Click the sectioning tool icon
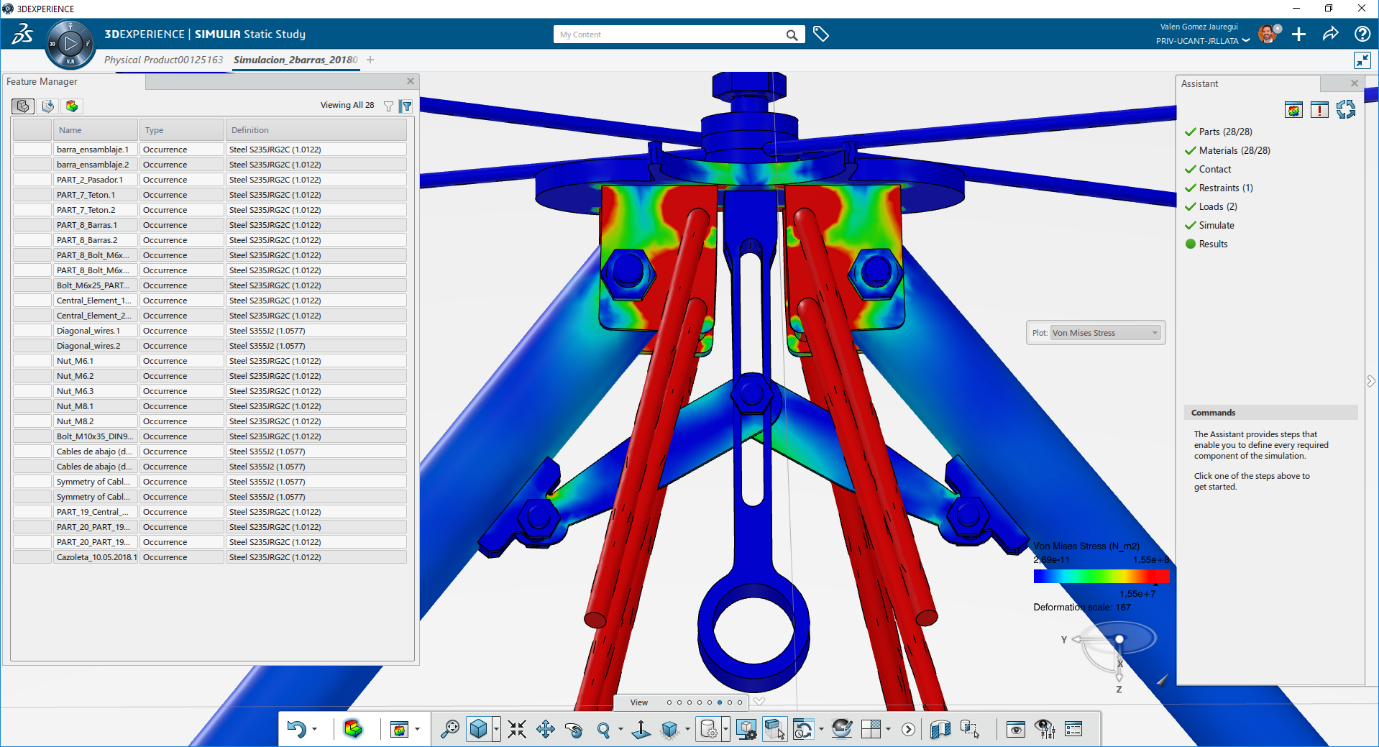 (939, 729)
